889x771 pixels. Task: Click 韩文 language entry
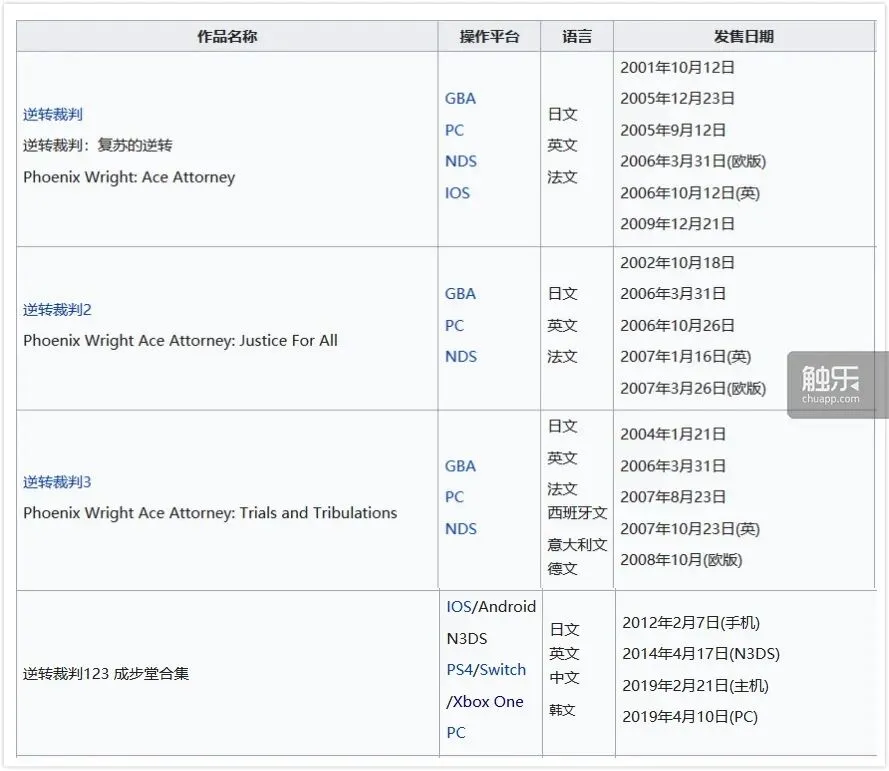[x=562, y=710]
